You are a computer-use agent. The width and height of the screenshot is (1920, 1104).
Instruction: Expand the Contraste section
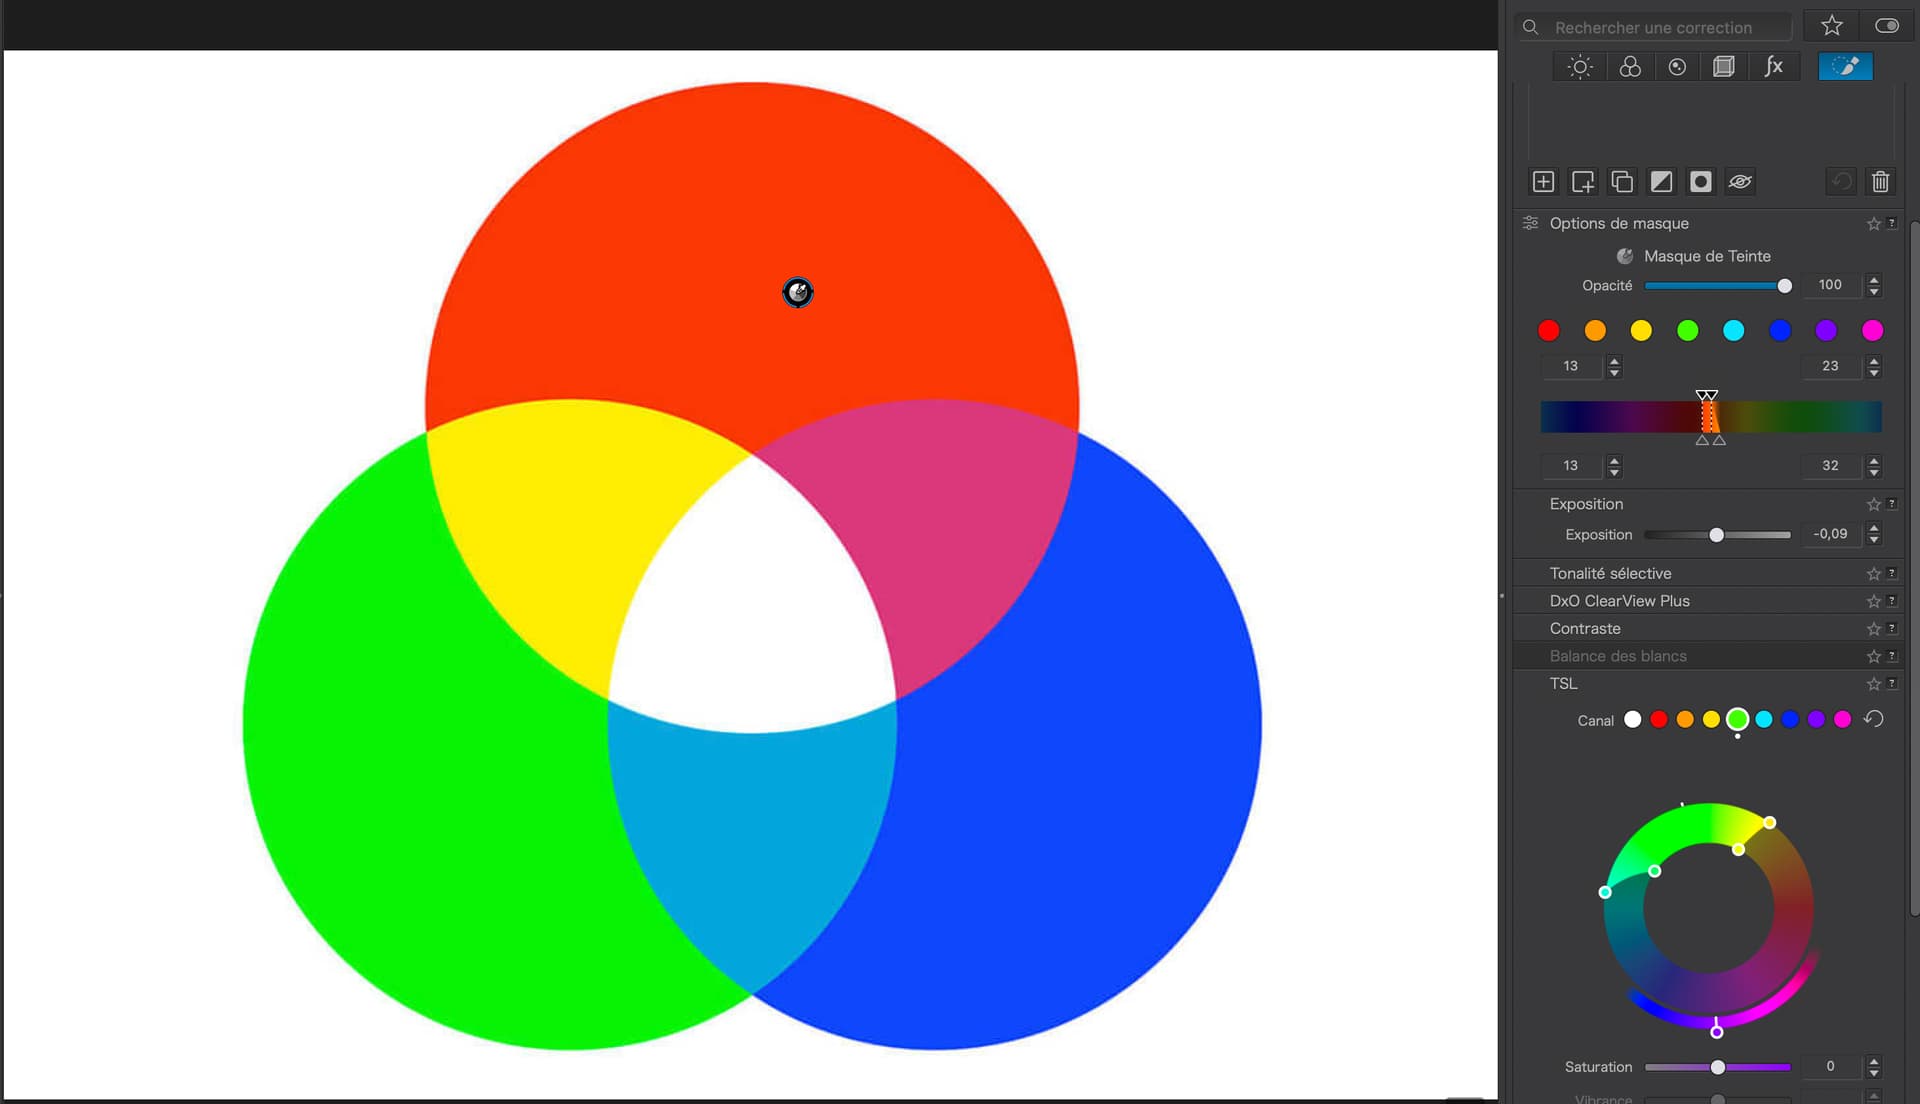point(1585,629)
